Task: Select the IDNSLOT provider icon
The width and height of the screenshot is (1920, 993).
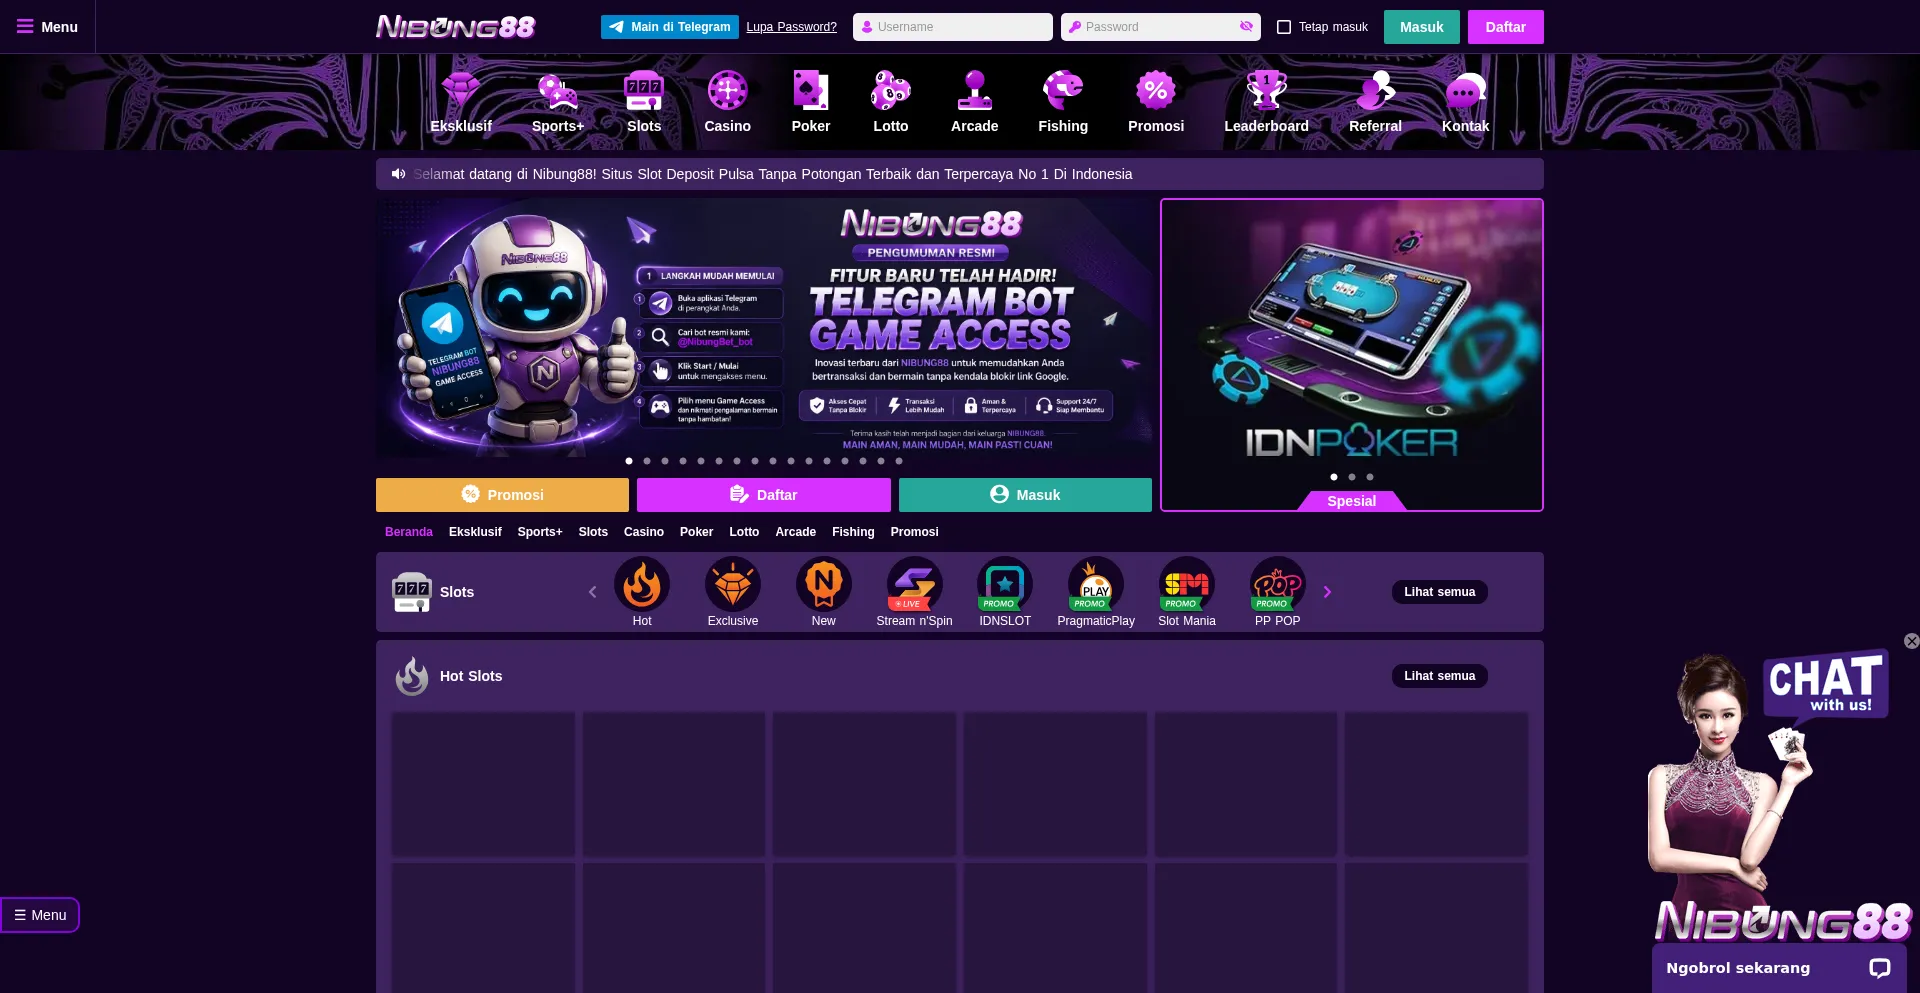Action: pos(1005,592)
